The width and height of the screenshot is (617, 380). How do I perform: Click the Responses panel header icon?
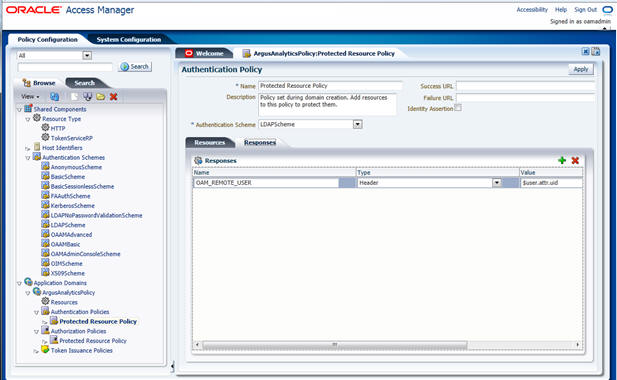pyautogui.click(x=198, y=160)
